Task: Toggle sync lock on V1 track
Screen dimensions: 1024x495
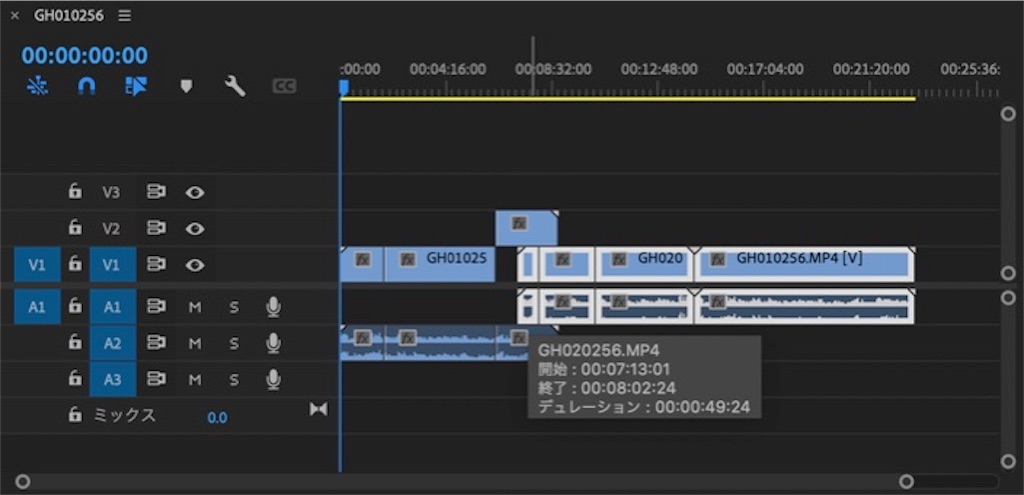Action: coord(155,264)
